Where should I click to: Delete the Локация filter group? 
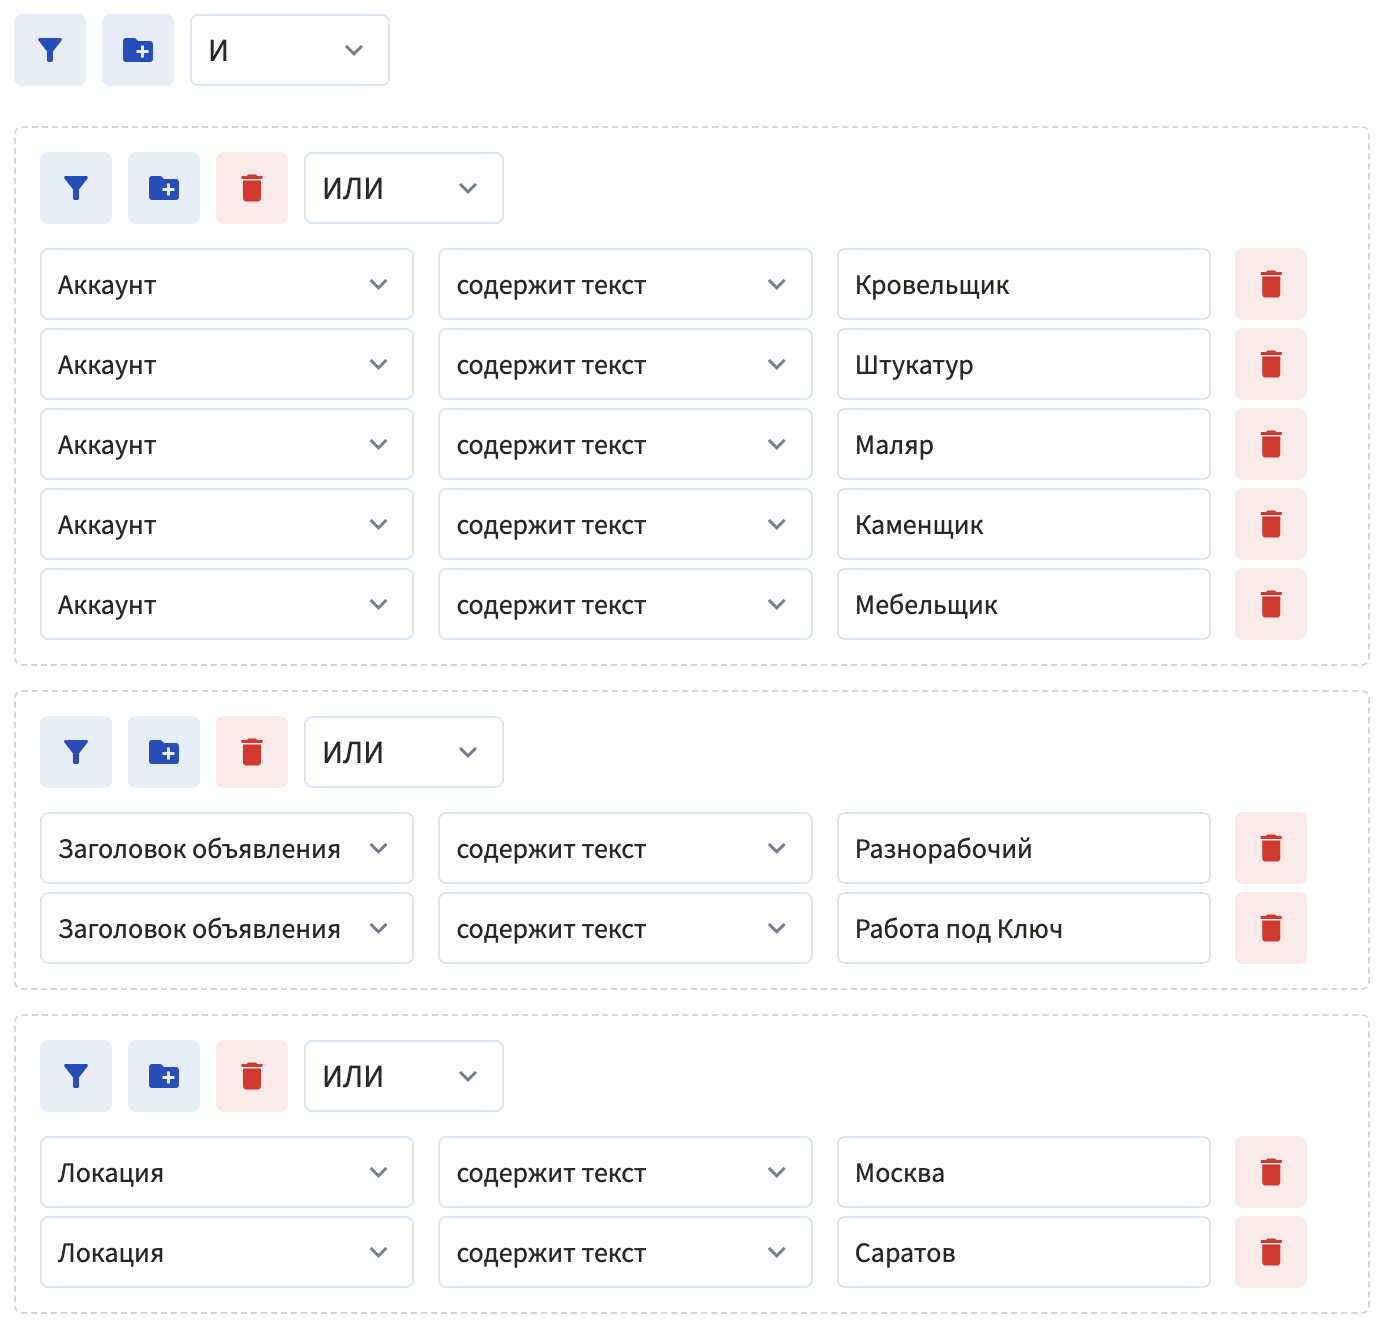click(252, 1076)
